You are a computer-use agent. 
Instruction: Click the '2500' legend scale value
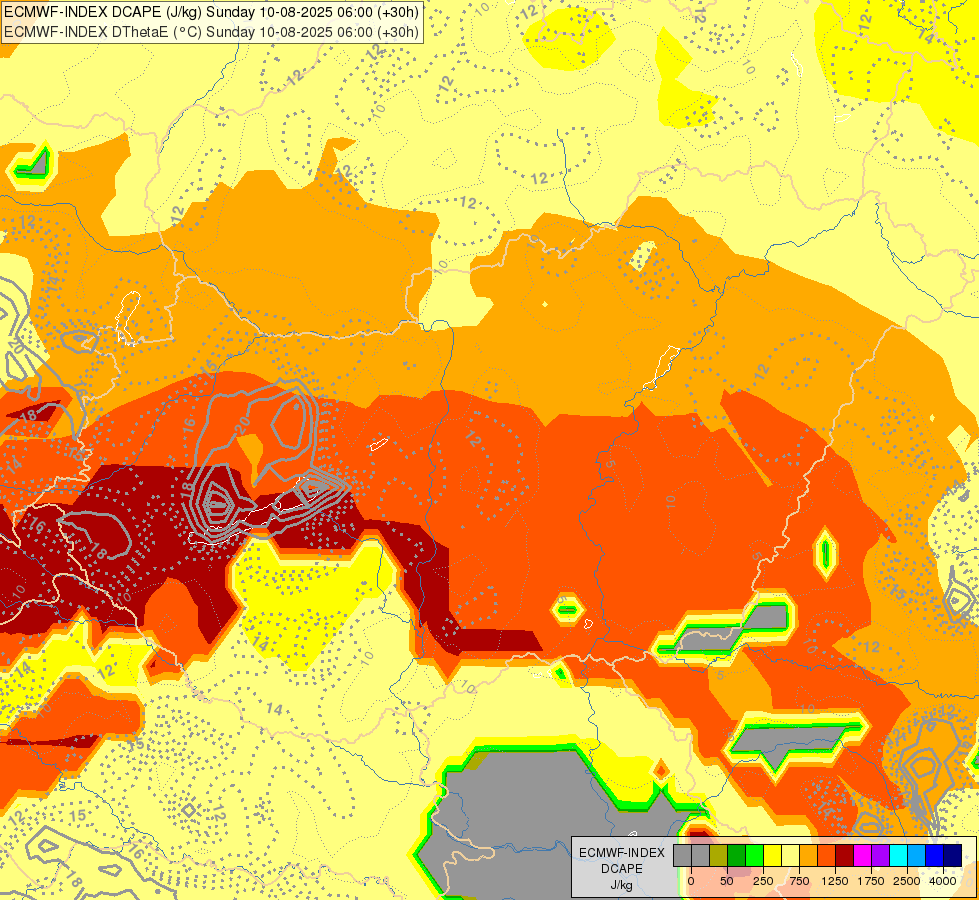click(907, 881)
